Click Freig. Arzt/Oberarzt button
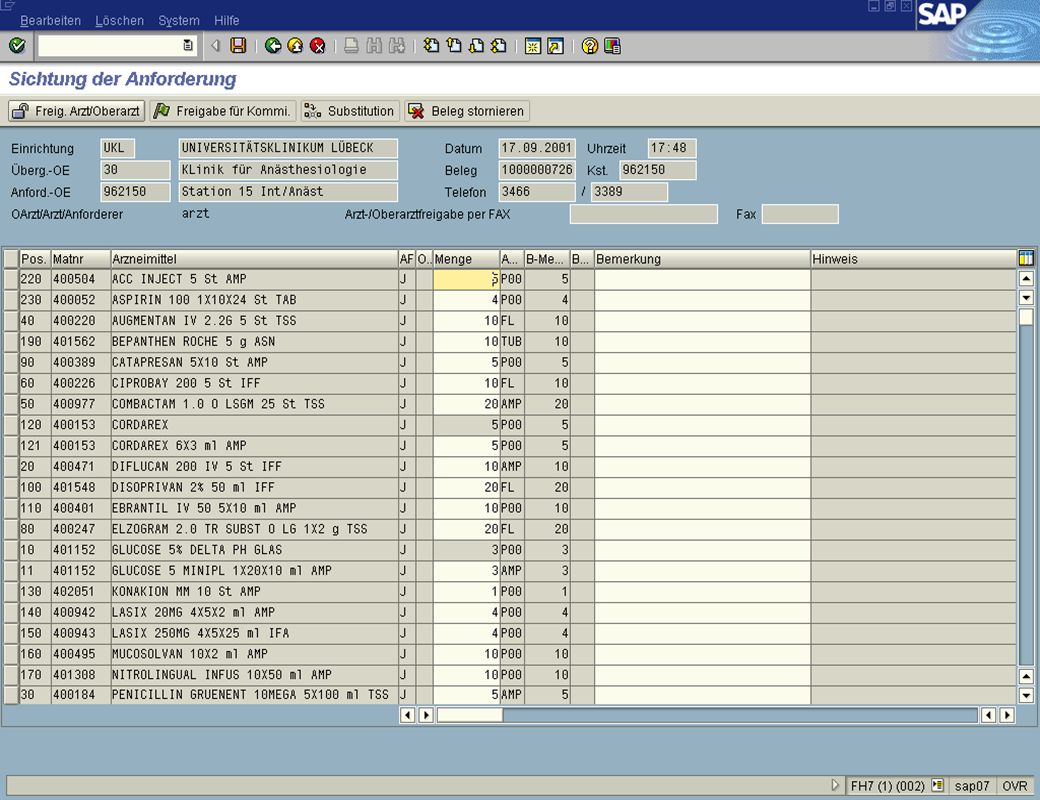This screenshot has width=1040, height=800. pyautogui.click(x=77, y=111)
